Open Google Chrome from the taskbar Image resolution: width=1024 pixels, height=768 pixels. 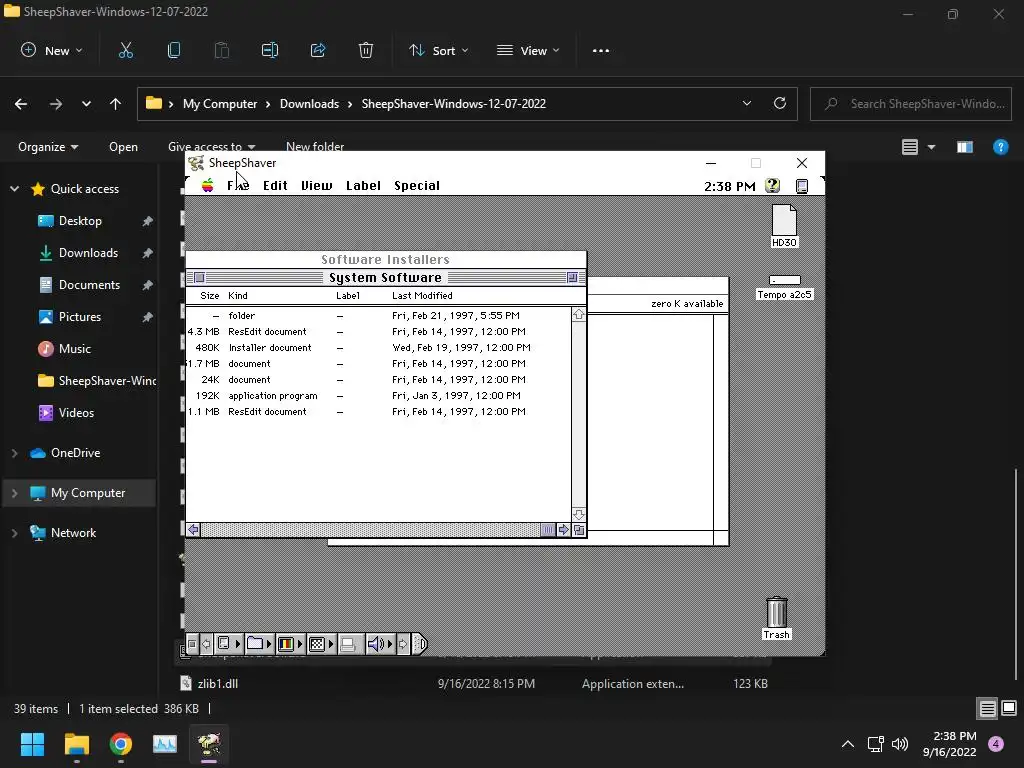pyautogui.click(x=121, y=744)
